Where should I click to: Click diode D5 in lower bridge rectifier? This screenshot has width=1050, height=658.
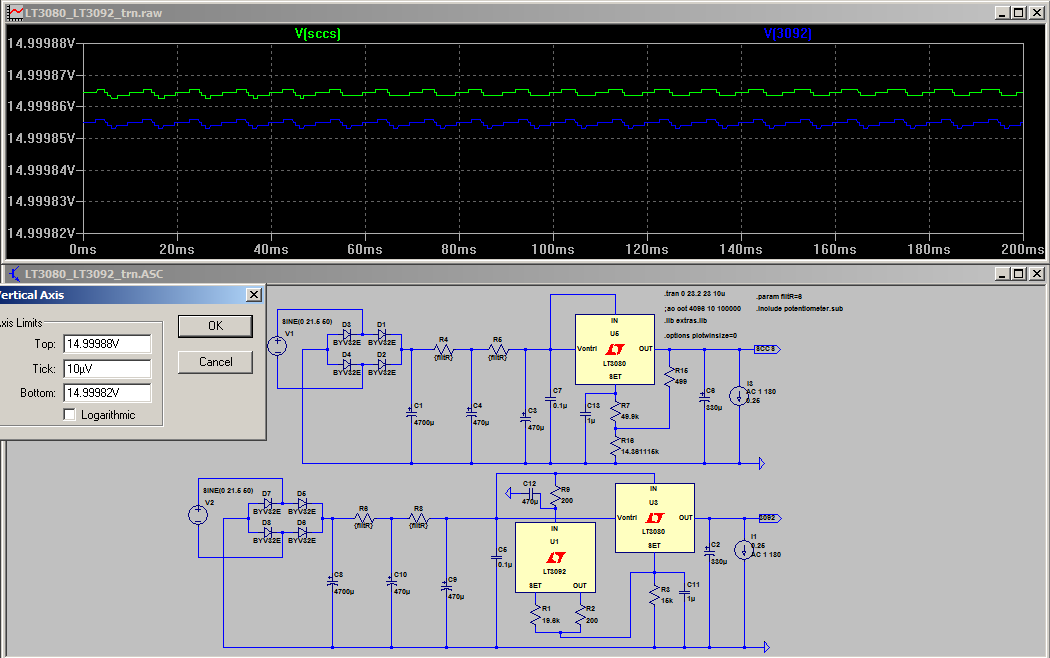pyautogui.click(x=302, y=503)
